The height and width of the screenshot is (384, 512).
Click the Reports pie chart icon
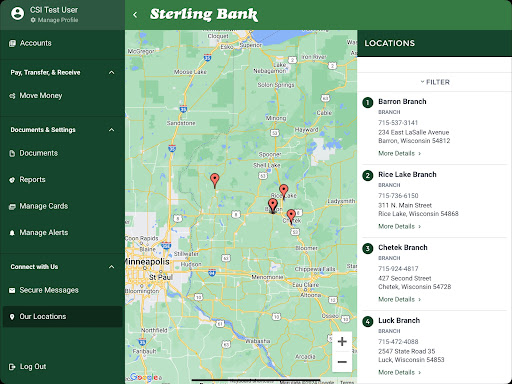point(12,180)
